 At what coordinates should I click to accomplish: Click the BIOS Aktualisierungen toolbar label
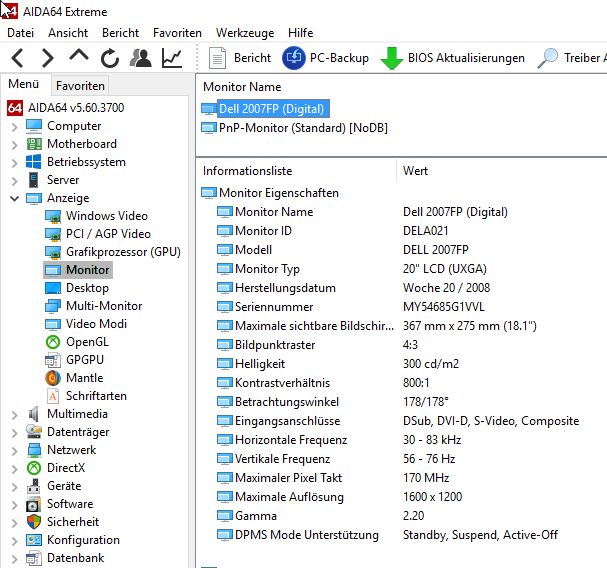(466, 58)
